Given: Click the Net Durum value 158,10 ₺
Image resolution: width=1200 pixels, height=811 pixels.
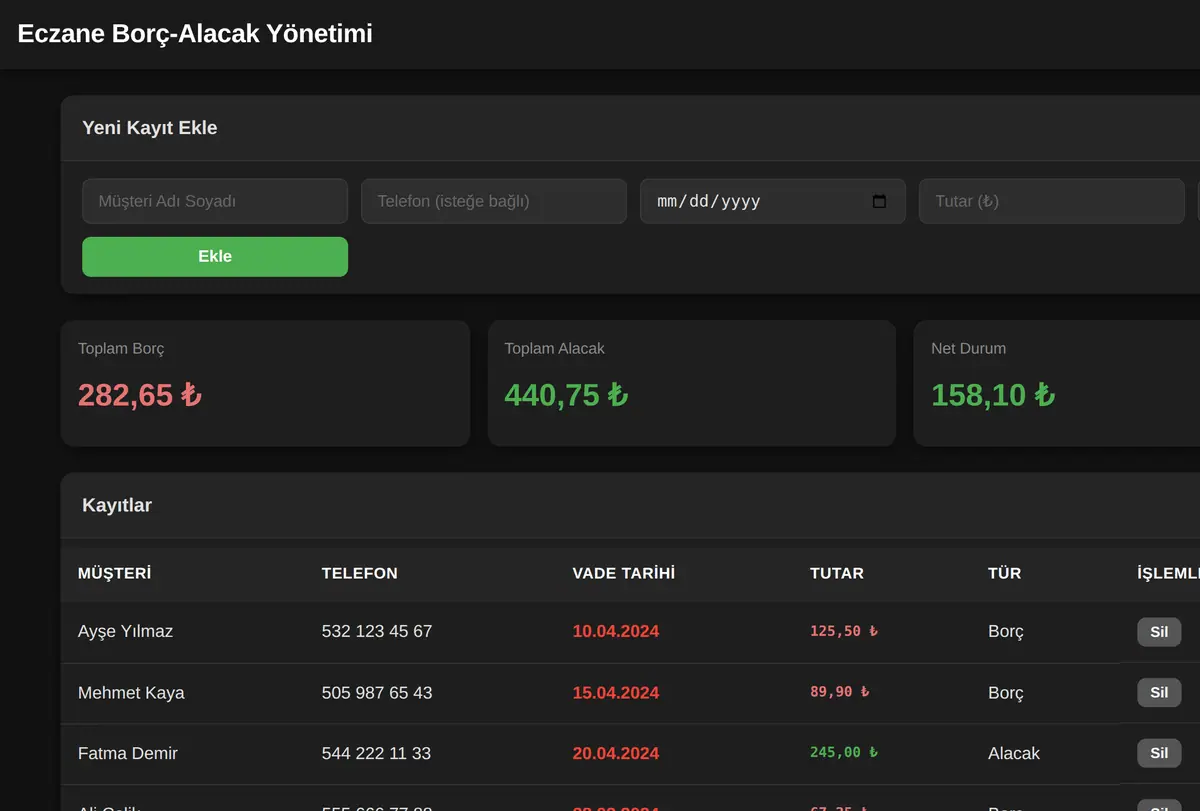Looking at the screenshot, I should tap(993, 395).
